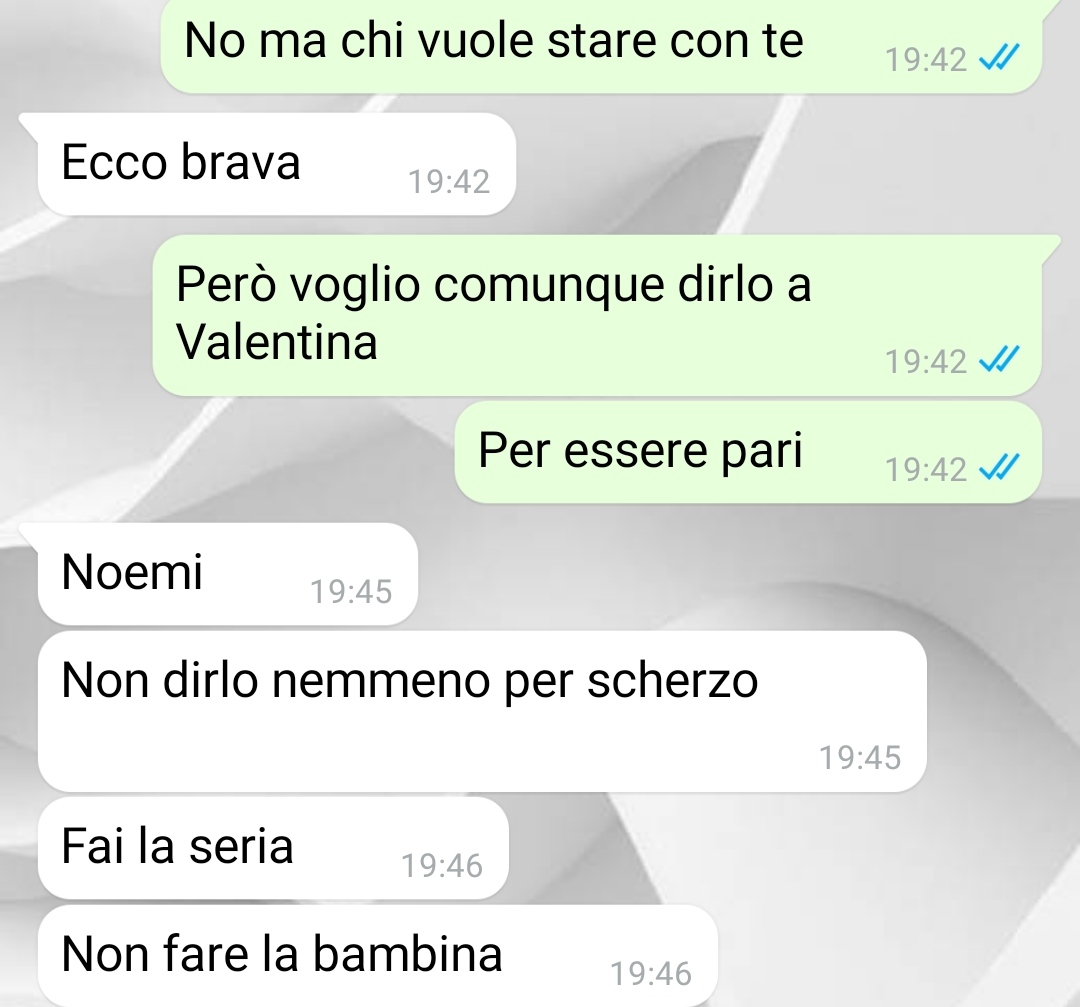Select the 'Noemi' message bubble
1080x1007 pixels.
[227, 574]
